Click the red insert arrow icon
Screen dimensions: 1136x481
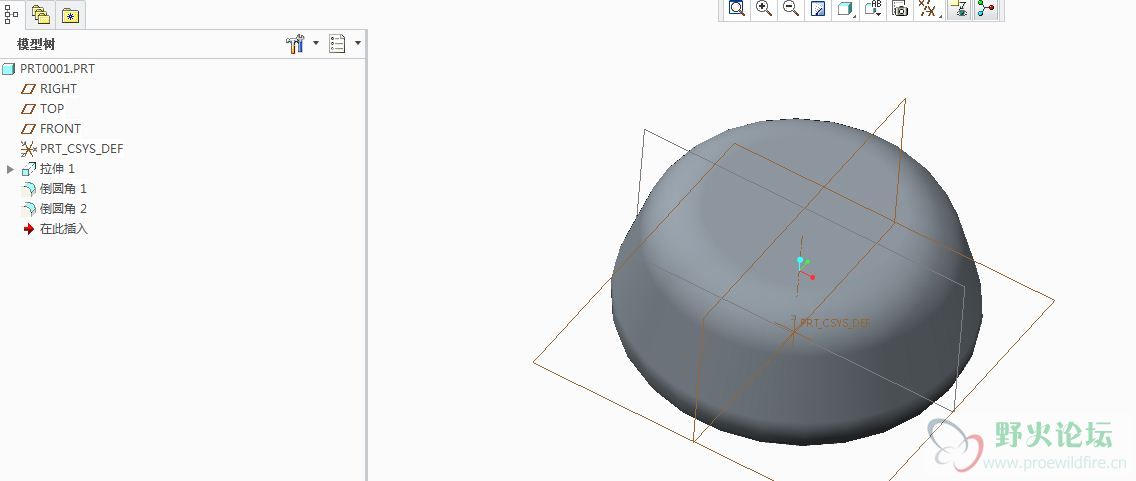tap(29, 229)
